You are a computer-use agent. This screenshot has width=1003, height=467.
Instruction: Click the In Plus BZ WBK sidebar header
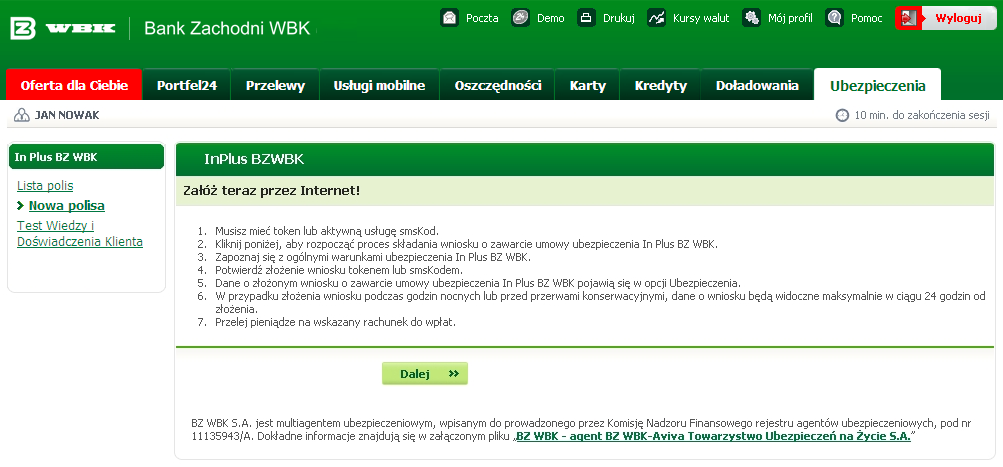[x=86, y=157]
